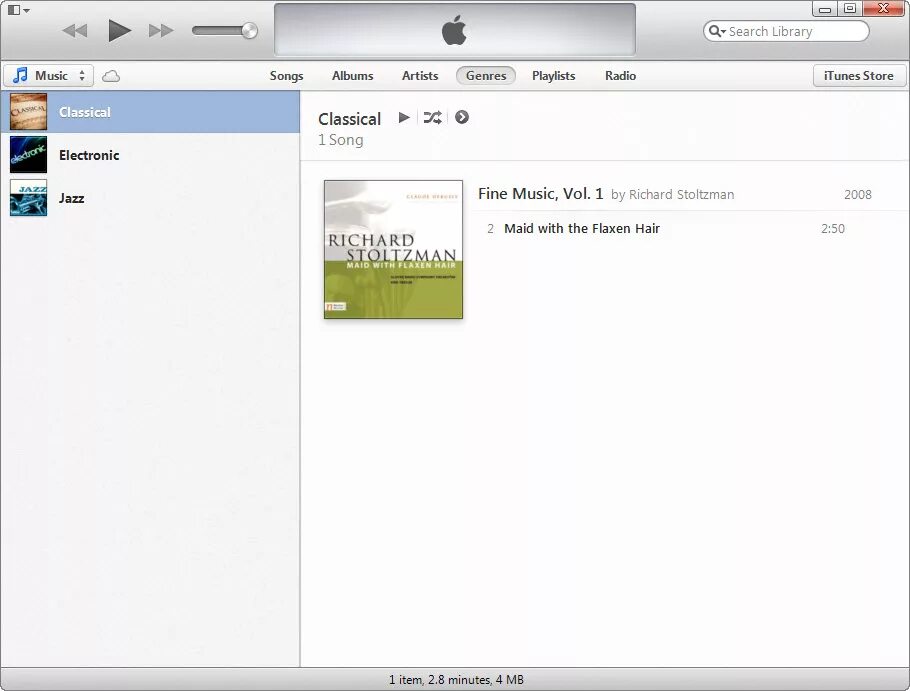
Task: Click the Previous track rewind button
Action: click(75, 30)
